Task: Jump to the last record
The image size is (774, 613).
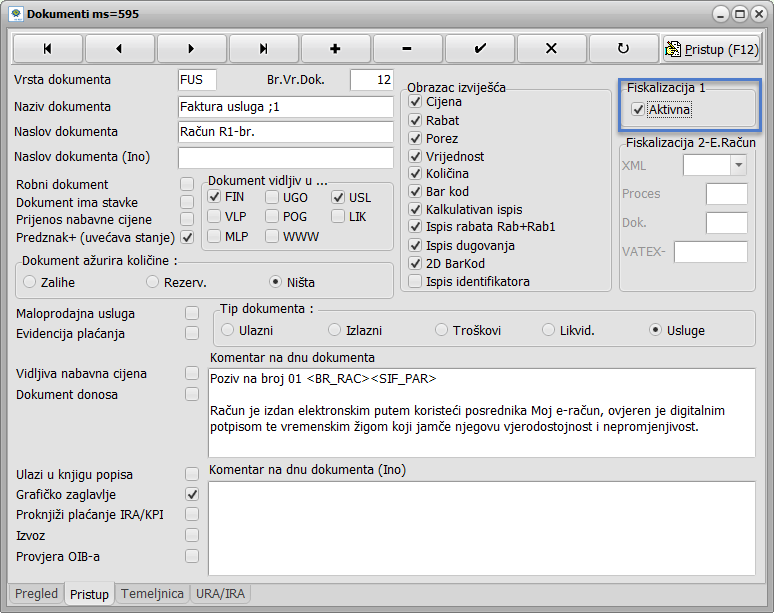Action: click(x=263, y=48)
